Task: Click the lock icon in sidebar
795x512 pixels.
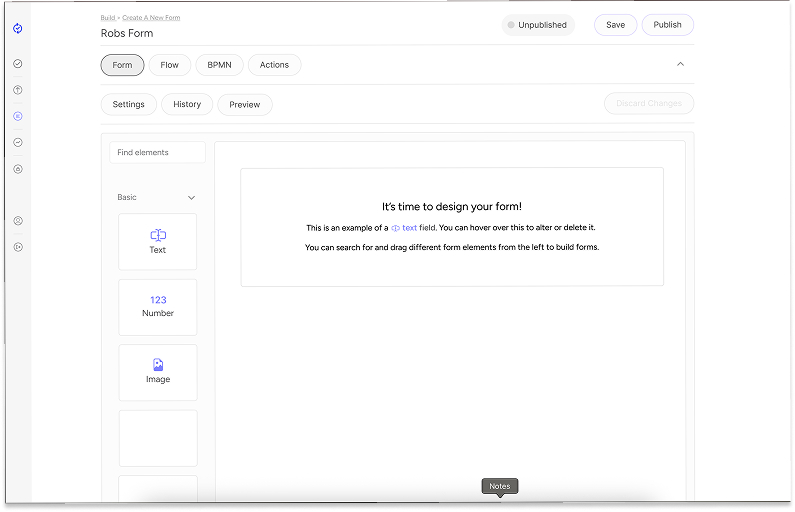Action: point(18,169)
